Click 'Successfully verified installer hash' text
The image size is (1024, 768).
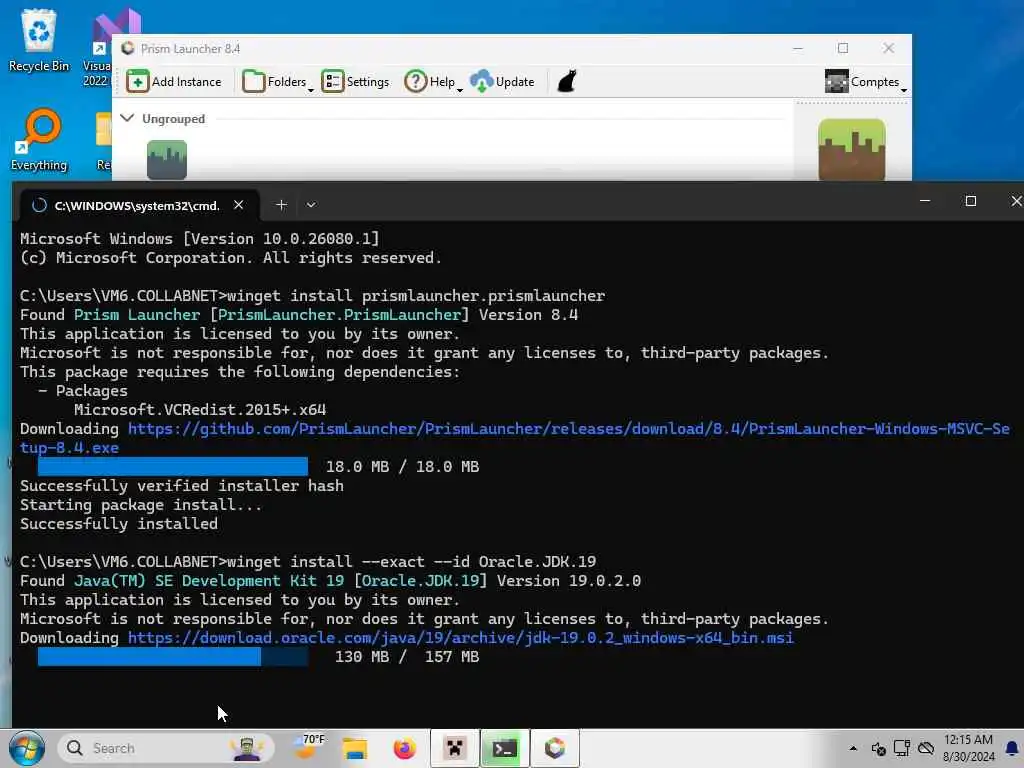(182, 486)
